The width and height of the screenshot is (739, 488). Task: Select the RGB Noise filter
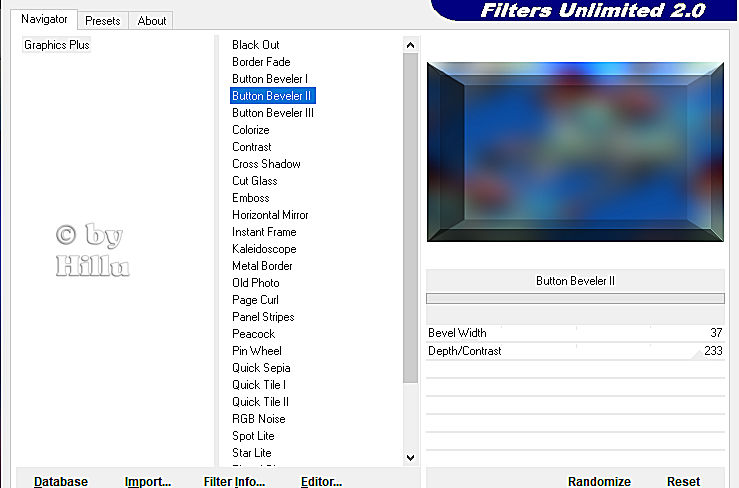click(x=259, y=418)
